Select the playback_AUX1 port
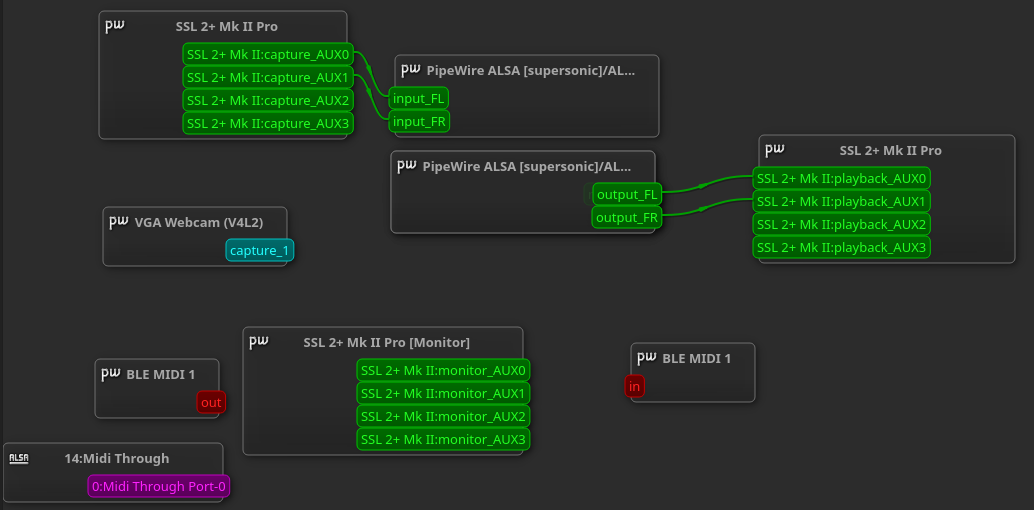 tap(841, 201)
